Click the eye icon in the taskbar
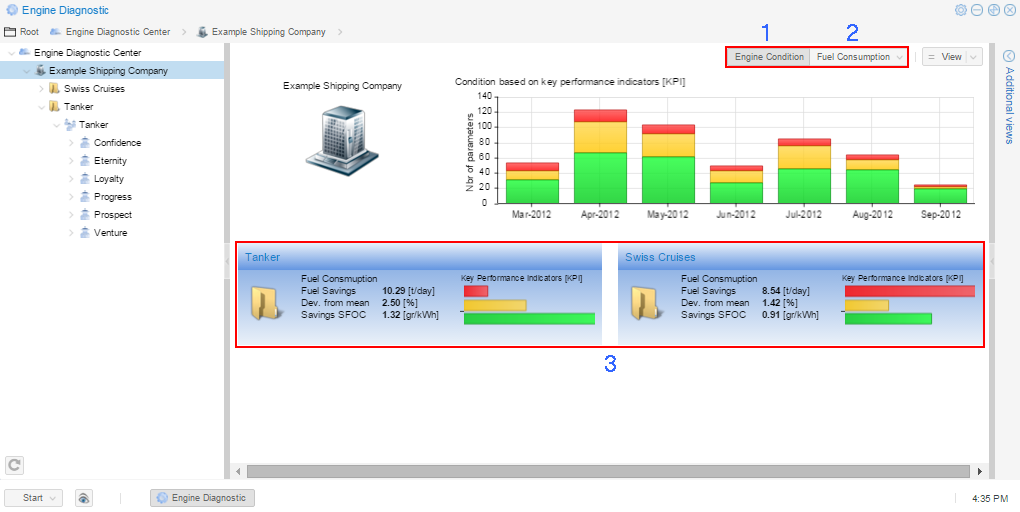This screenshot has width=1020, height=512. pyautogui.click(x=84, y=498)
